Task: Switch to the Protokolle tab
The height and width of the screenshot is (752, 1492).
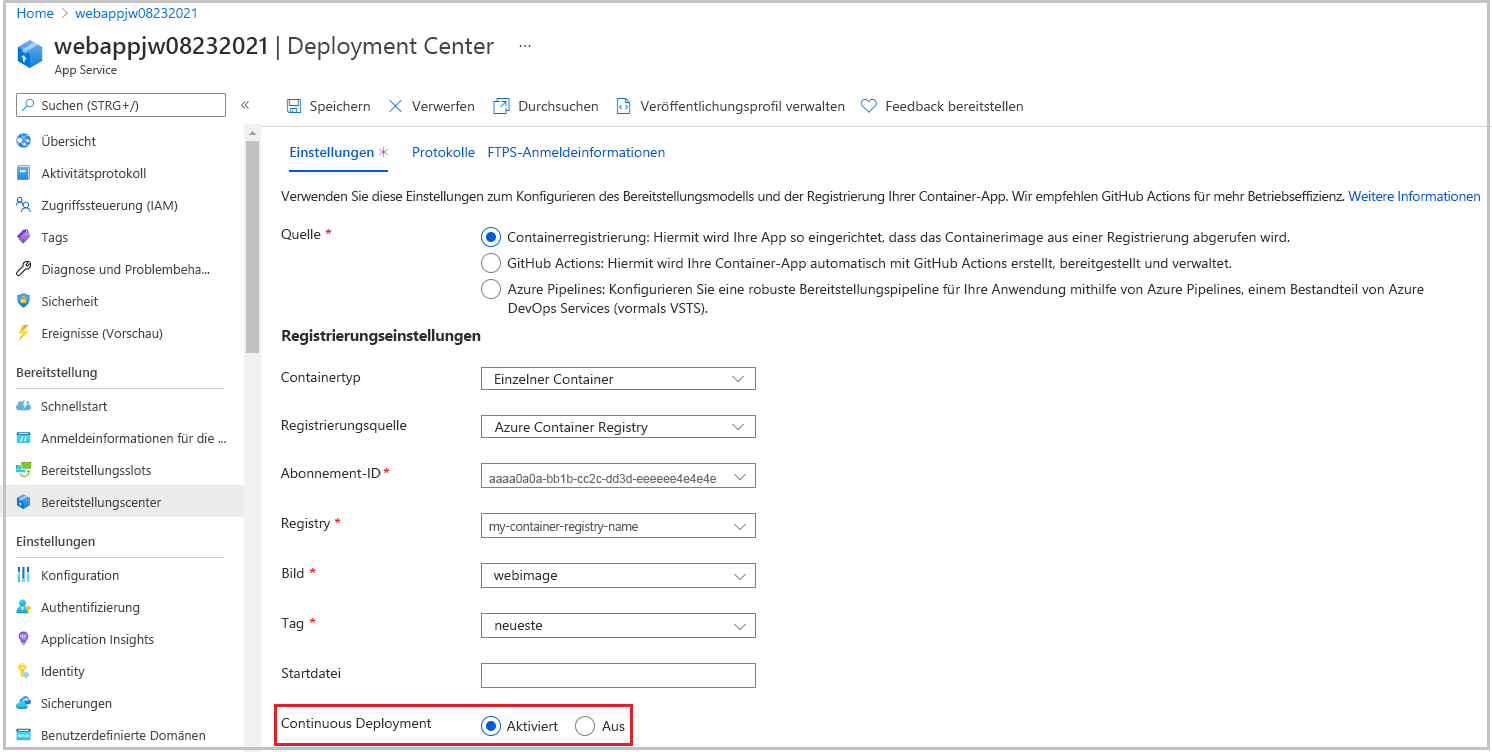Action: (x=443, y=152)
